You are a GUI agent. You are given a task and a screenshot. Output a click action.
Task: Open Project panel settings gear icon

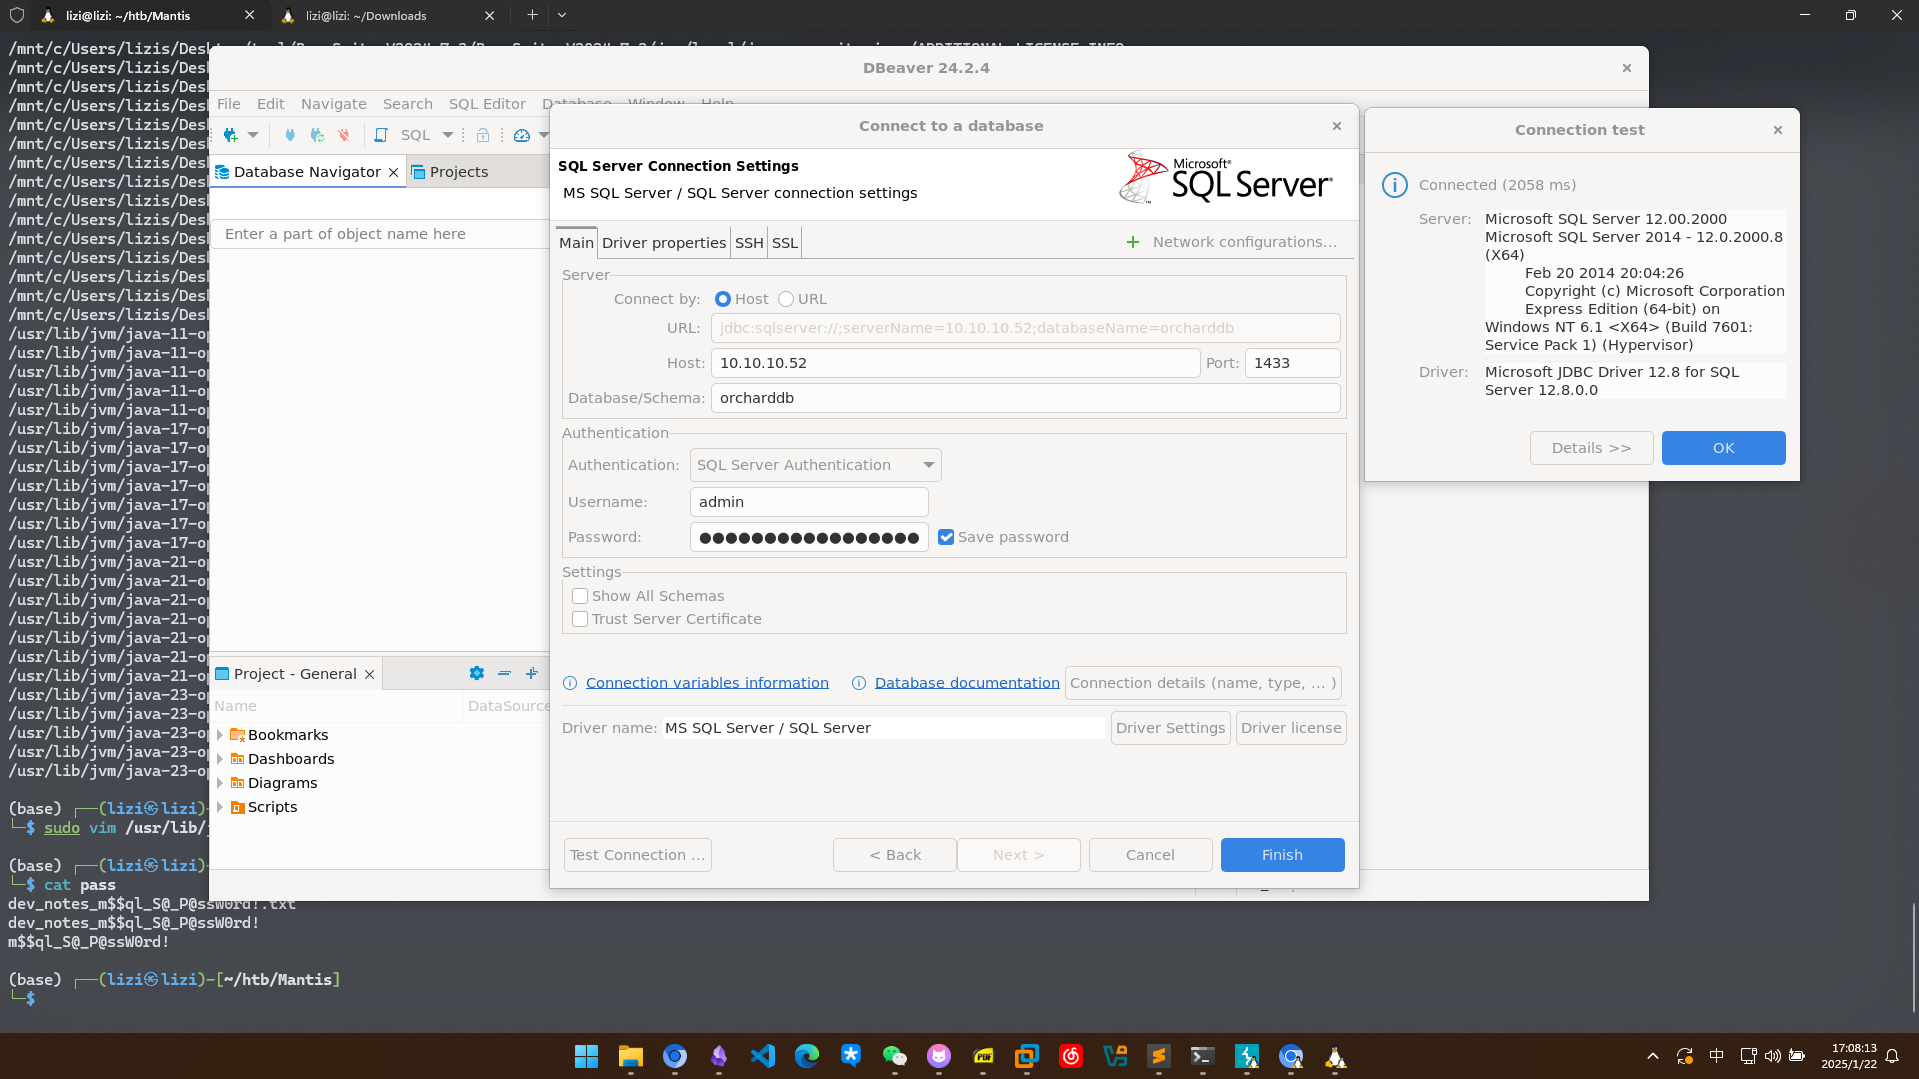[x=477, y=674]
